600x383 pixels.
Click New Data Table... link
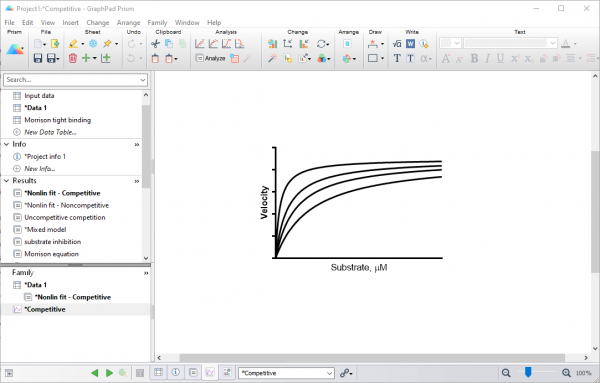click(x=51, y=132)
